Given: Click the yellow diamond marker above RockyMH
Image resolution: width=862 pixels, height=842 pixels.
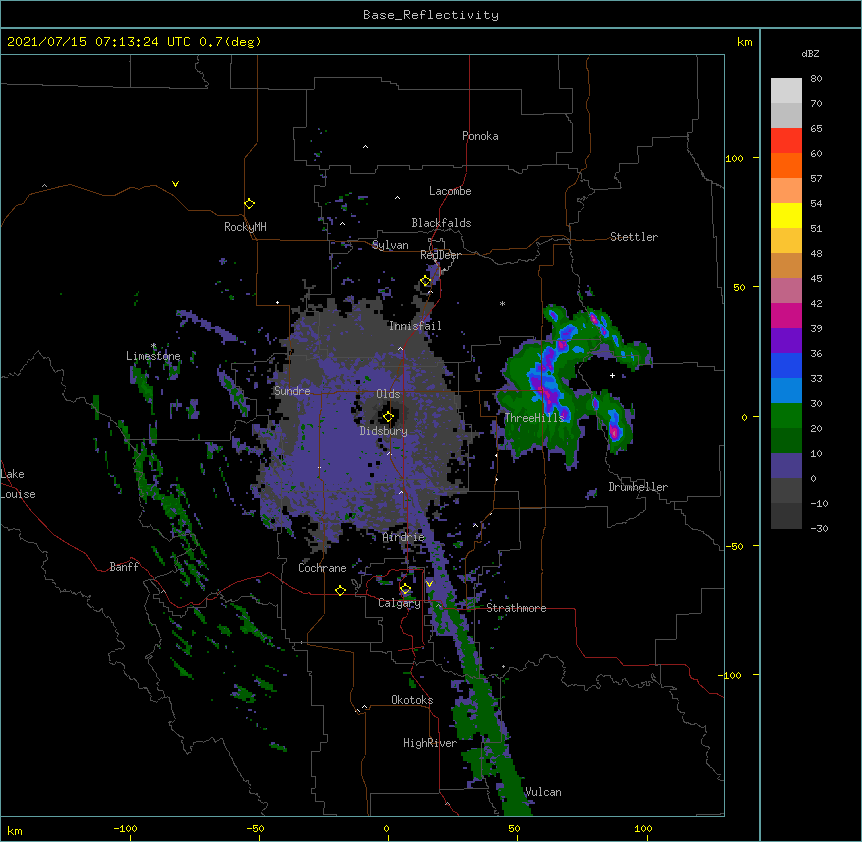Looking at the screenshot, I should tap(249, 204).
